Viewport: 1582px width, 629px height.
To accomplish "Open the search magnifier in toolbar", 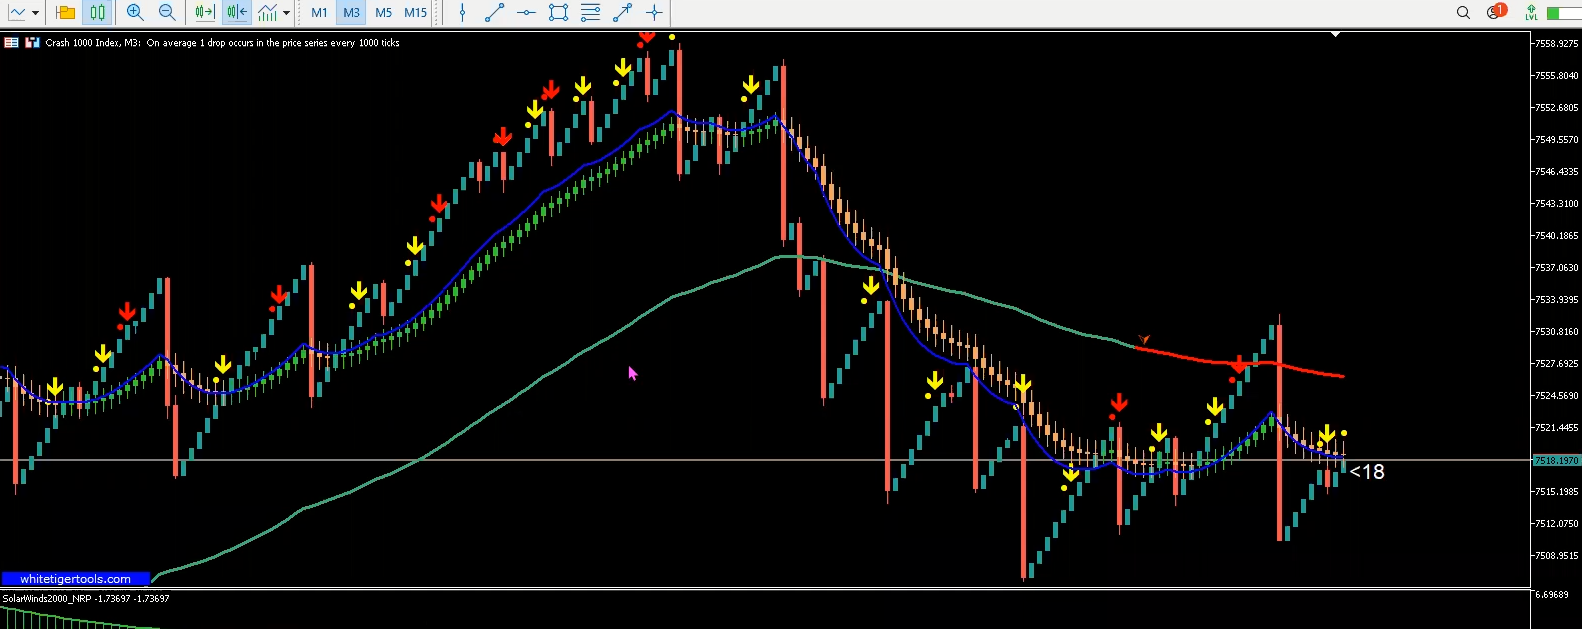I will (1463, 13).
